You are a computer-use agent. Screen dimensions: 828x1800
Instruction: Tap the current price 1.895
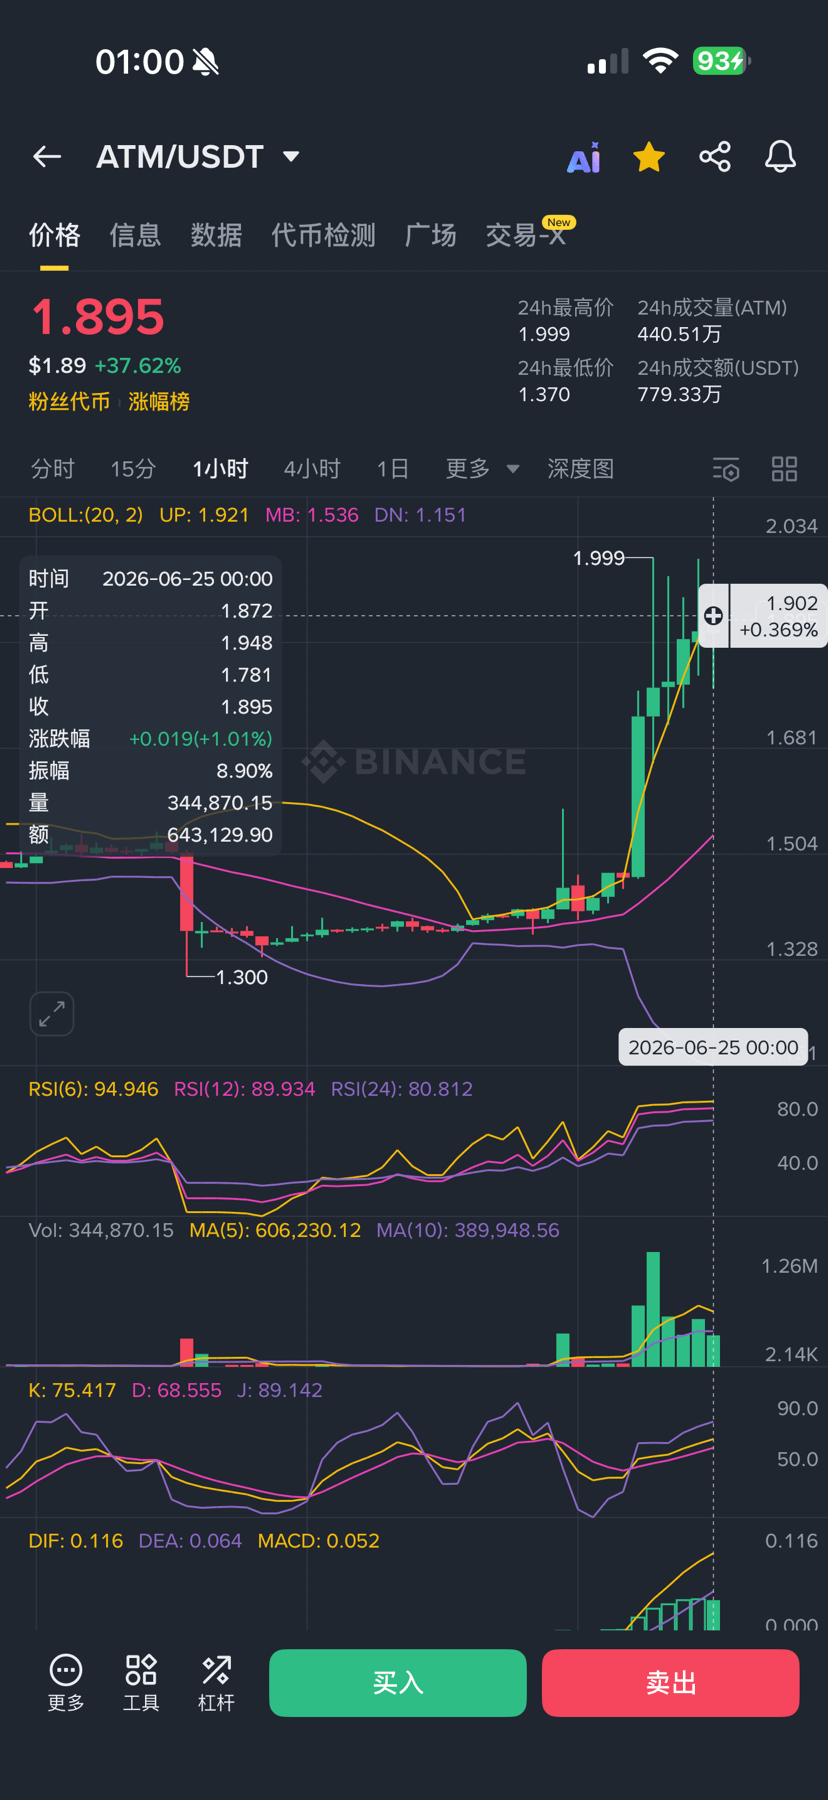[x=98, y=317]
